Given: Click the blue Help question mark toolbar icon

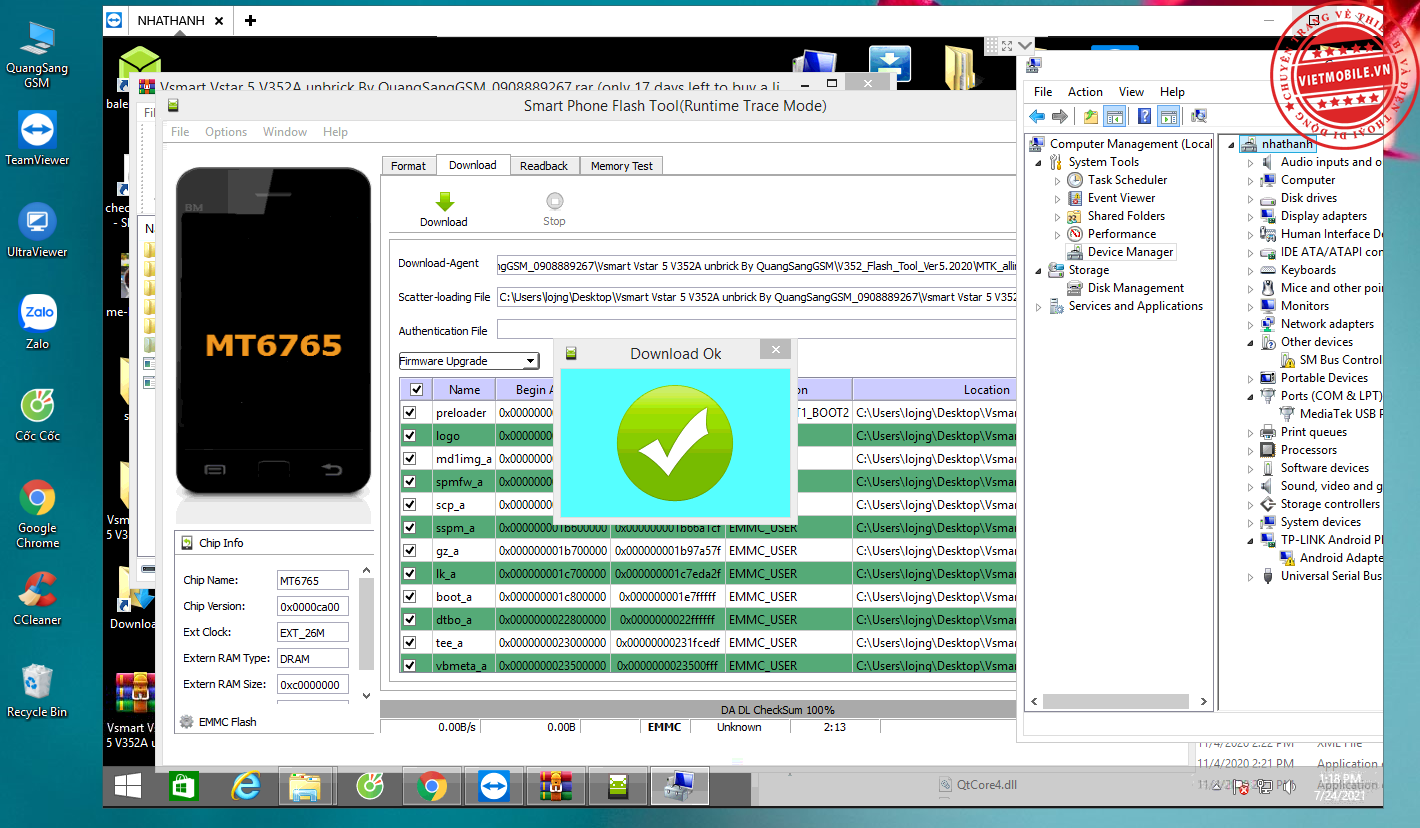Looking at the screenshot, I should pos(1144,117).
